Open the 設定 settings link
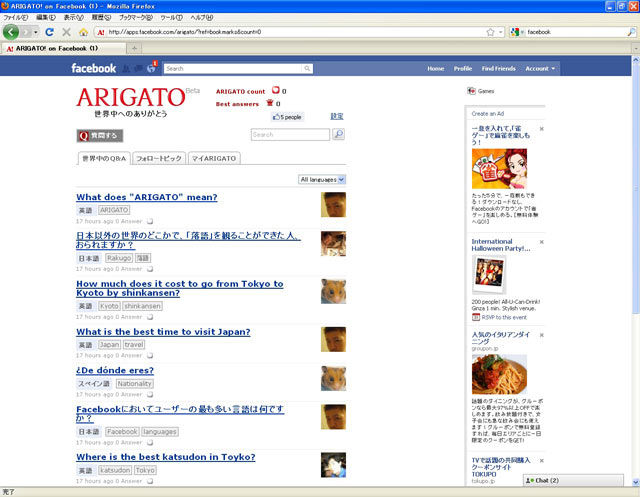This screenshot has width=640, height=497. click(x=337, y=116)
